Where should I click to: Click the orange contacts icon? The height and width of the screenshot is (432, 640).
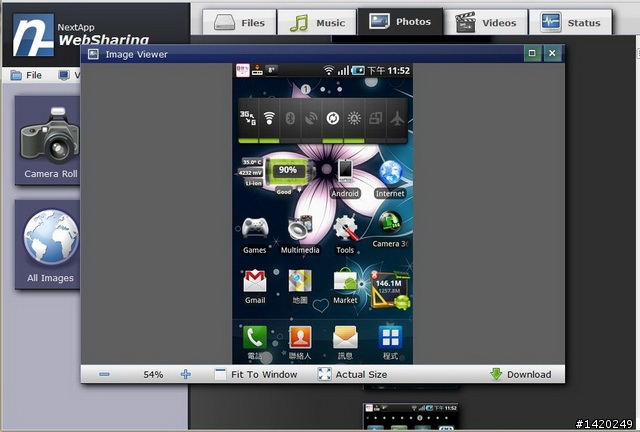300,337
